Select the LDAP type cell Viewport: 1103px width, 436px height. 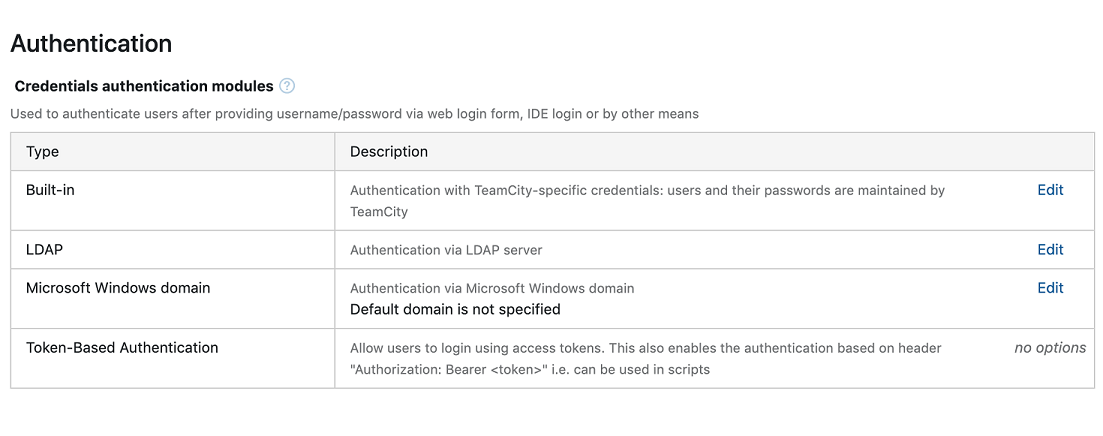pyautogui.click(x=44, y=250)
